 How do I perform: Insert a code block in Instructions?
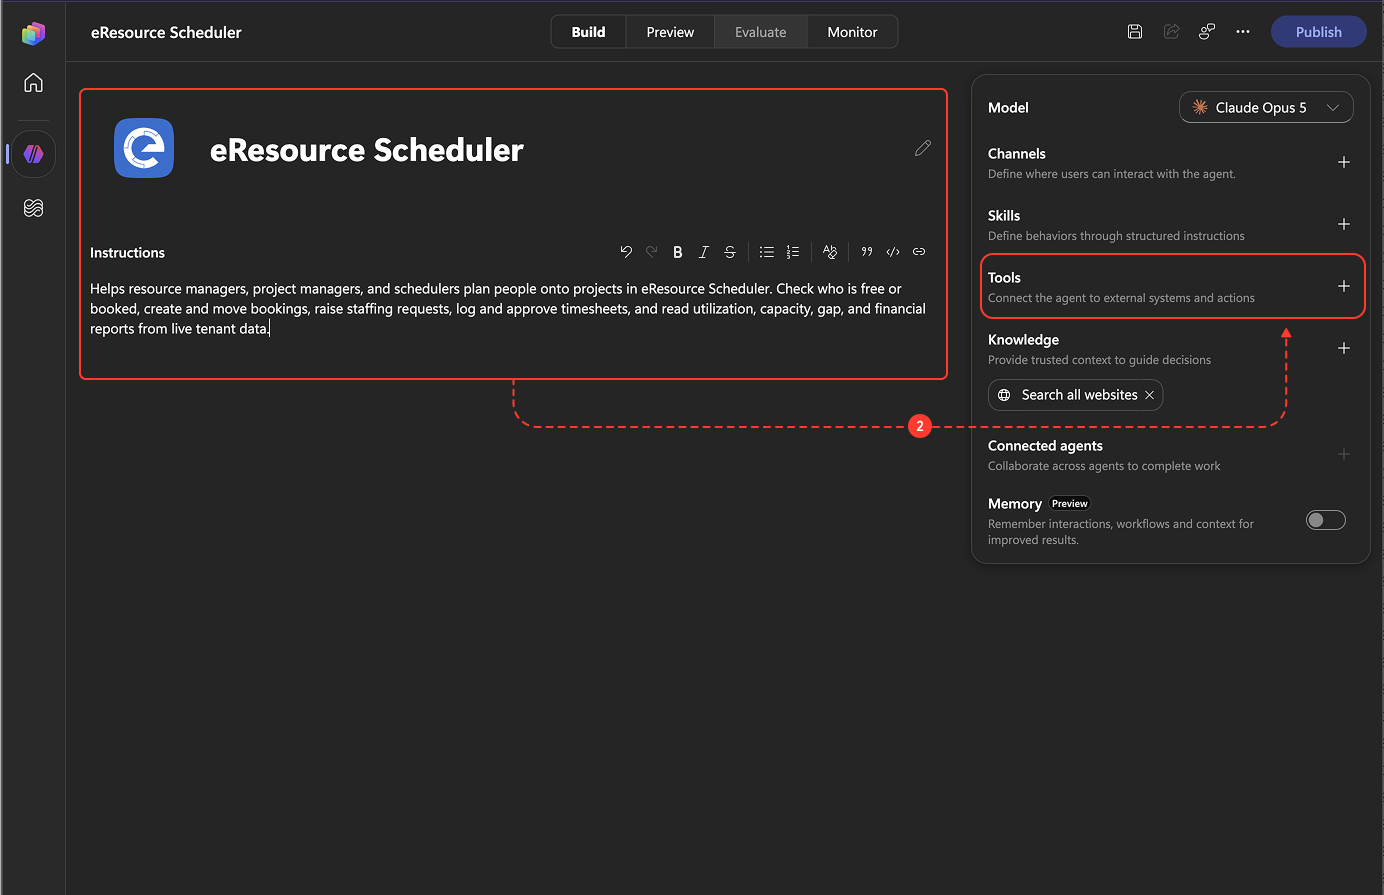click(x=893, y=252)
